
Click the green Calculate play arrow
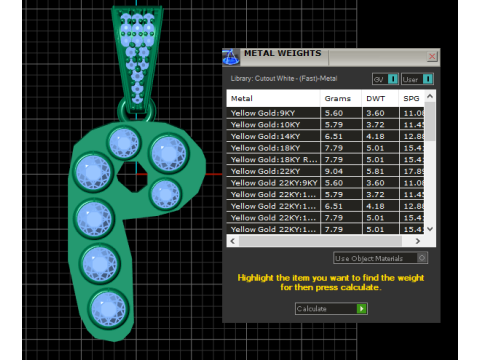[361, 309]
